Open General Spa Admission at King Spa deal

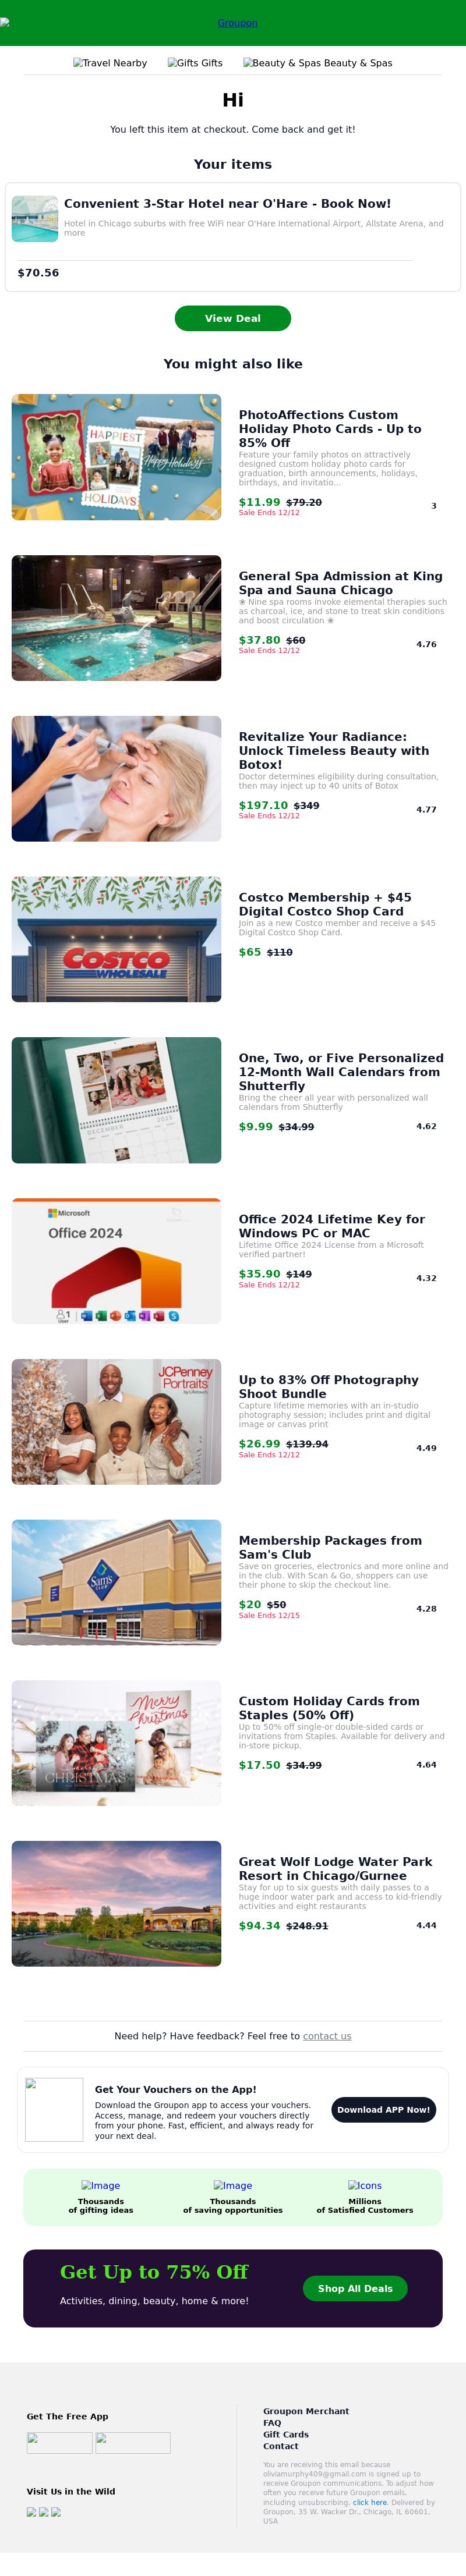tap(340, 583)
